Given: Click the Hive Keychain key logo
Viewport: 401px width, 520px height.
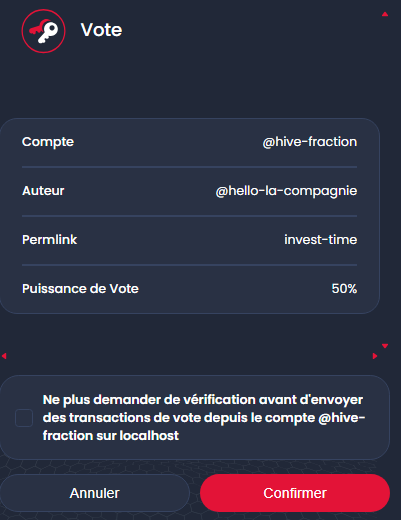Looking at the screenshot, I should [x=43, y=31].
